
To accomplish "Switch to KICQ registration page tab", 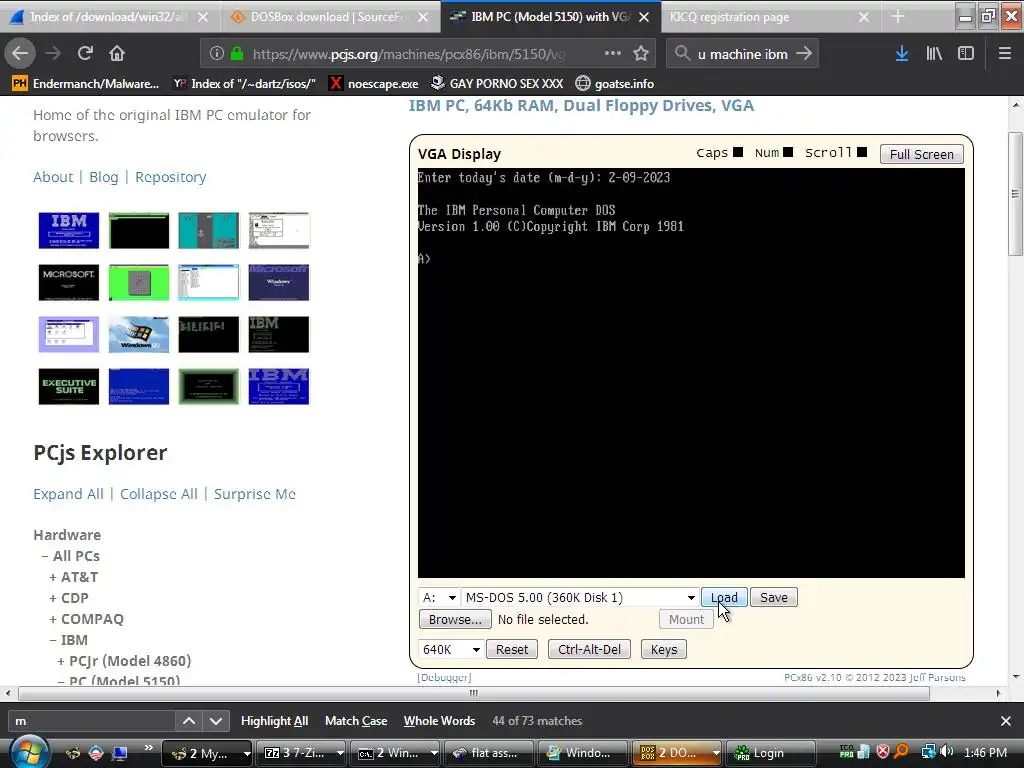I will (769, 17).
